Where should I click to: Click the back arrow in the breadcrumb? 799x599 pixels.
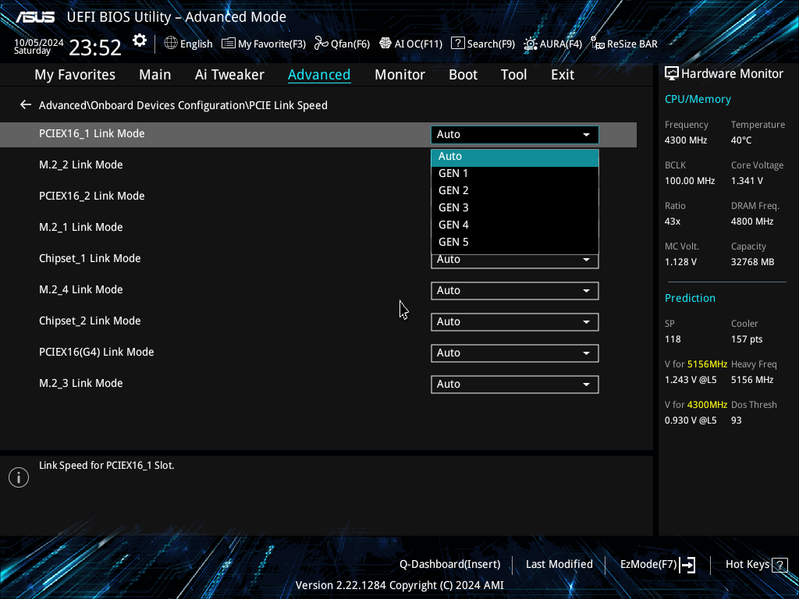point(25,105)
